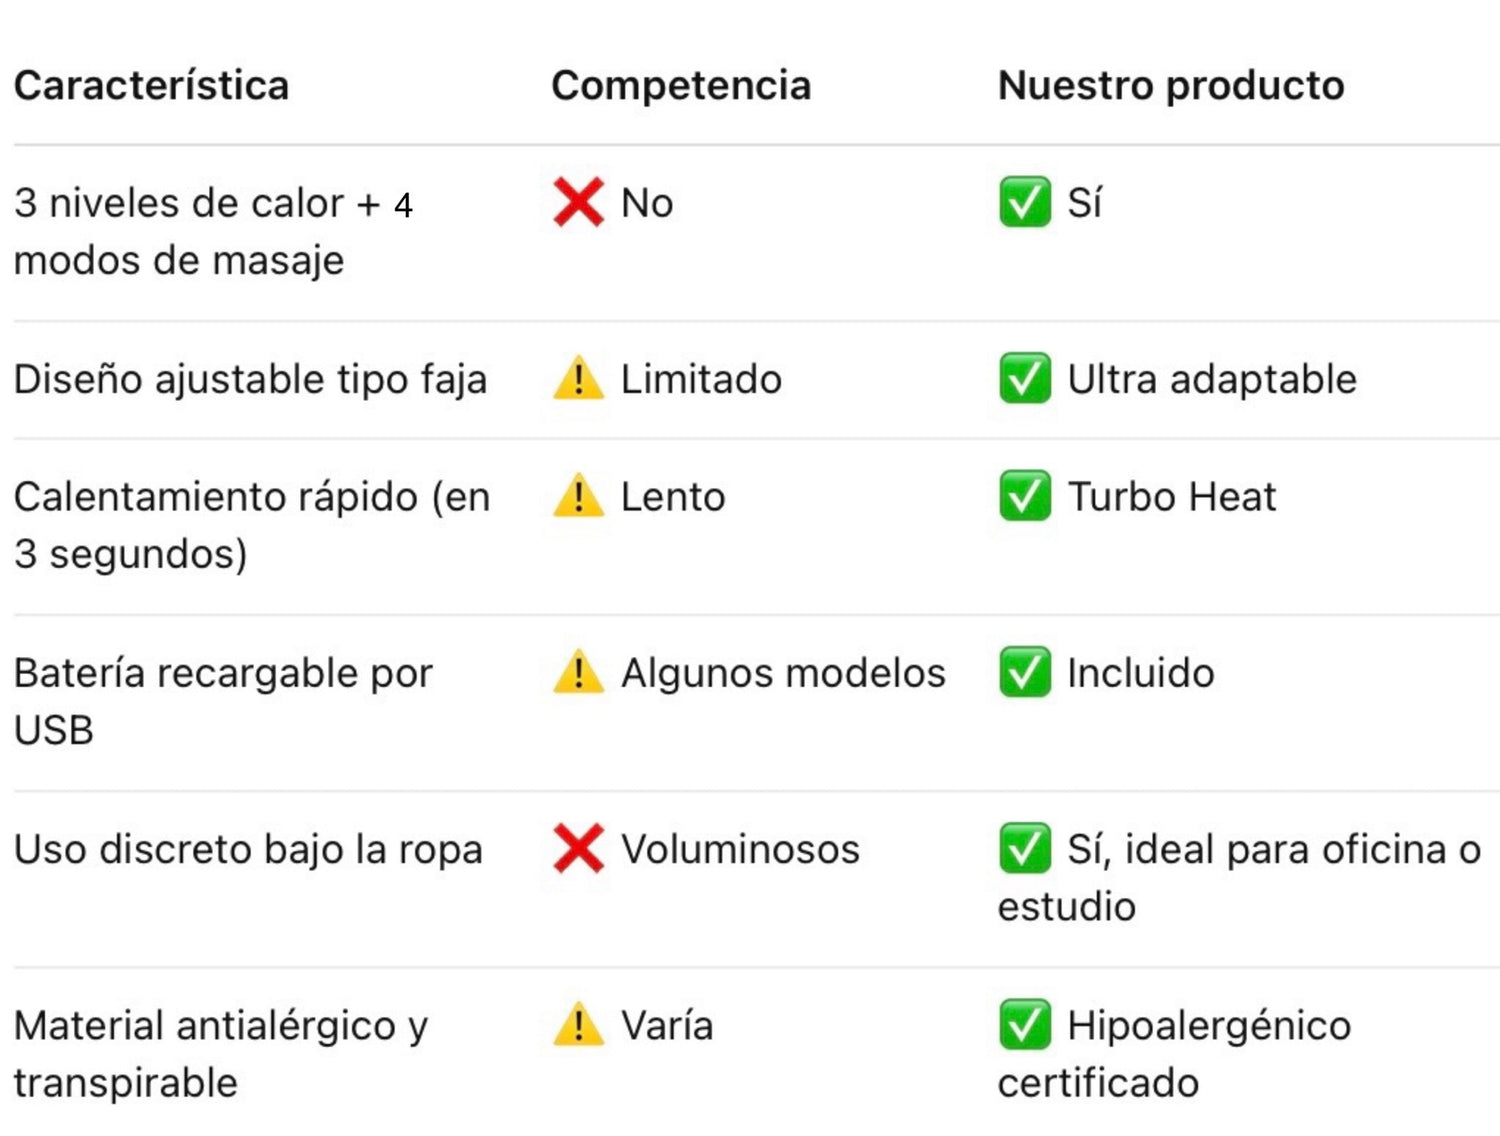Click the Batería recargable por USB text
1500x1136 pixels.
[x=223, y=701]
